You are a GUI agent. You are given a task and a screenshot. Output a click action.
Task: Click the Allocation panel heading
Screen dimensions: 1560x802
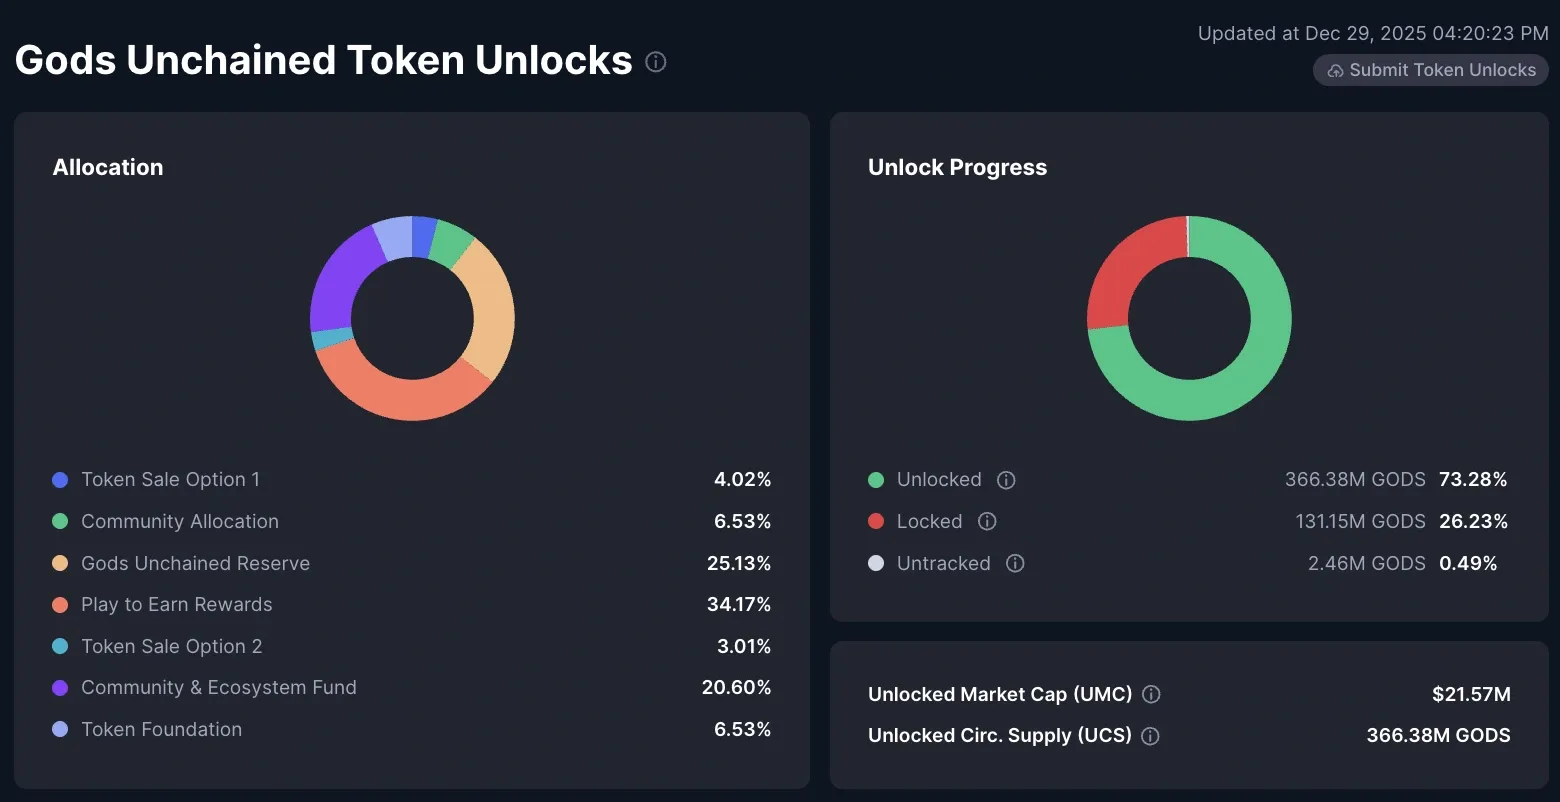(108, 167)
